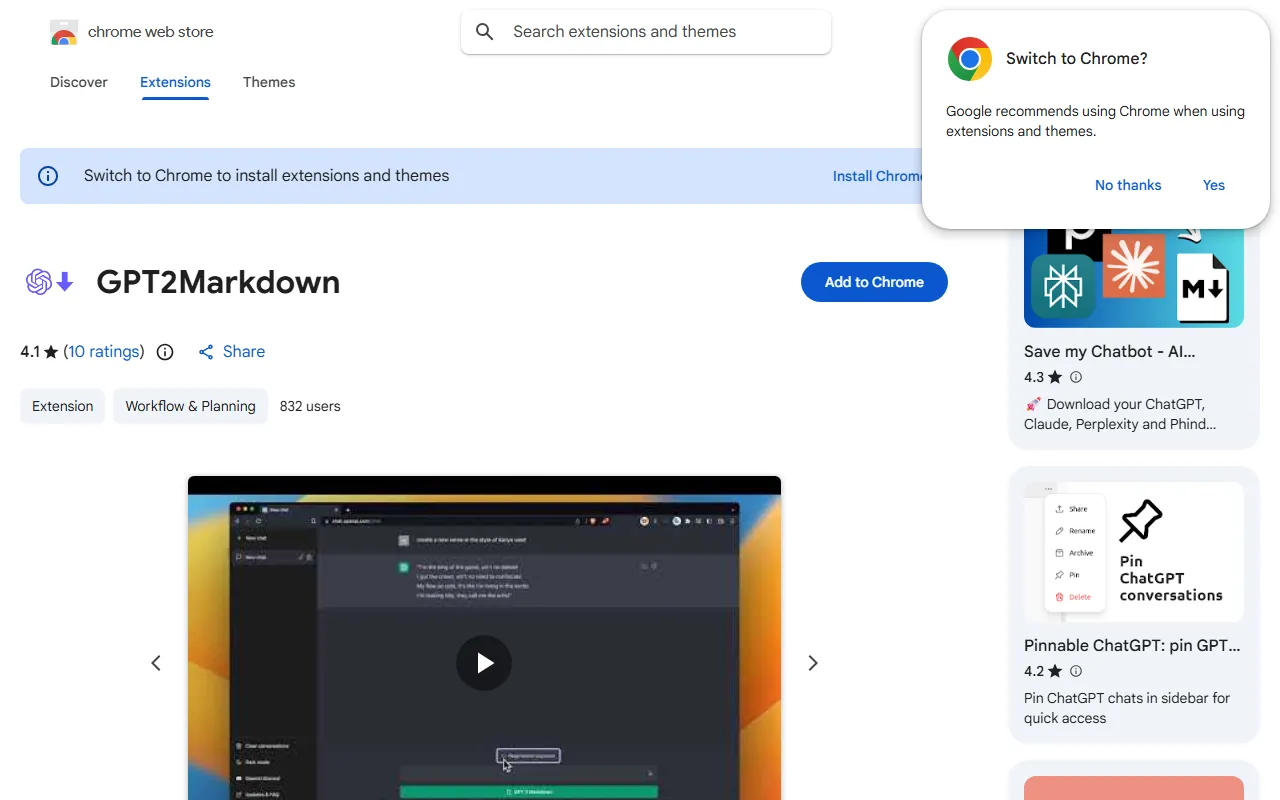Go to the previous screenshot slide
This screenshot has width=1280, height=800.
156,663
